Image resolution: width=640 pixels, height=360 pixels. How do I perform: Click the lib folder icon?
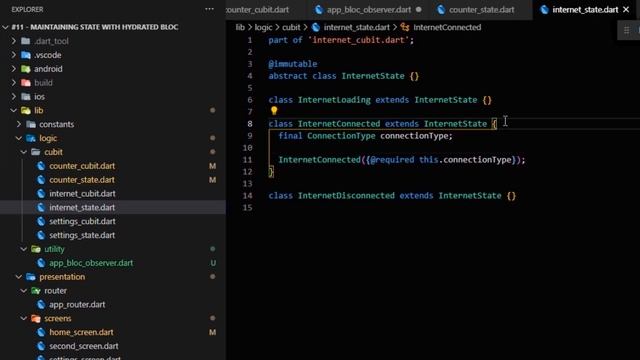[x=26, y=111]
